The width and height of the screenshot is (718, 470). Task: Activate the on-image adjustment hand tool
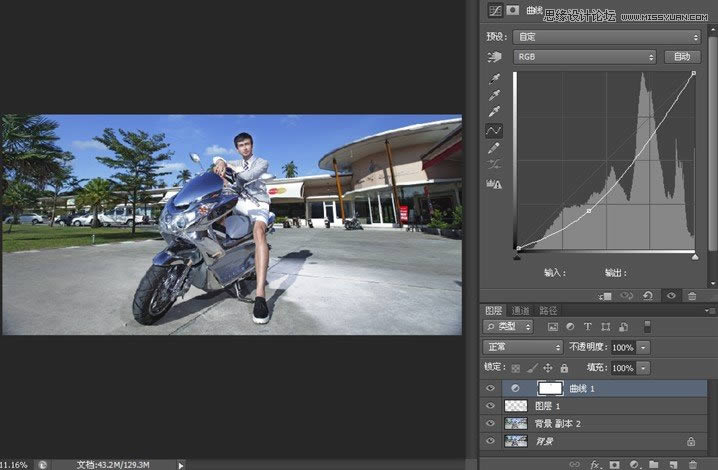pos(495,57)
